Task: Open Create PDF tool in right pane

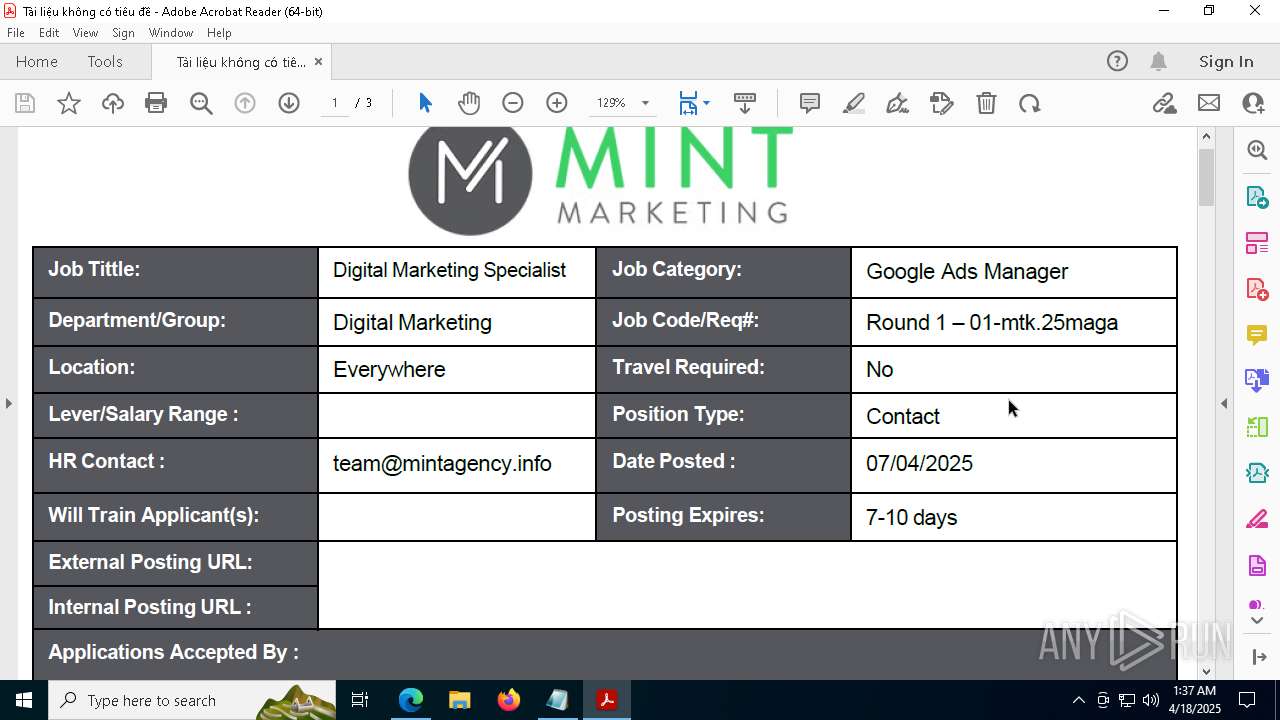Action: (x=1257, y=288)
